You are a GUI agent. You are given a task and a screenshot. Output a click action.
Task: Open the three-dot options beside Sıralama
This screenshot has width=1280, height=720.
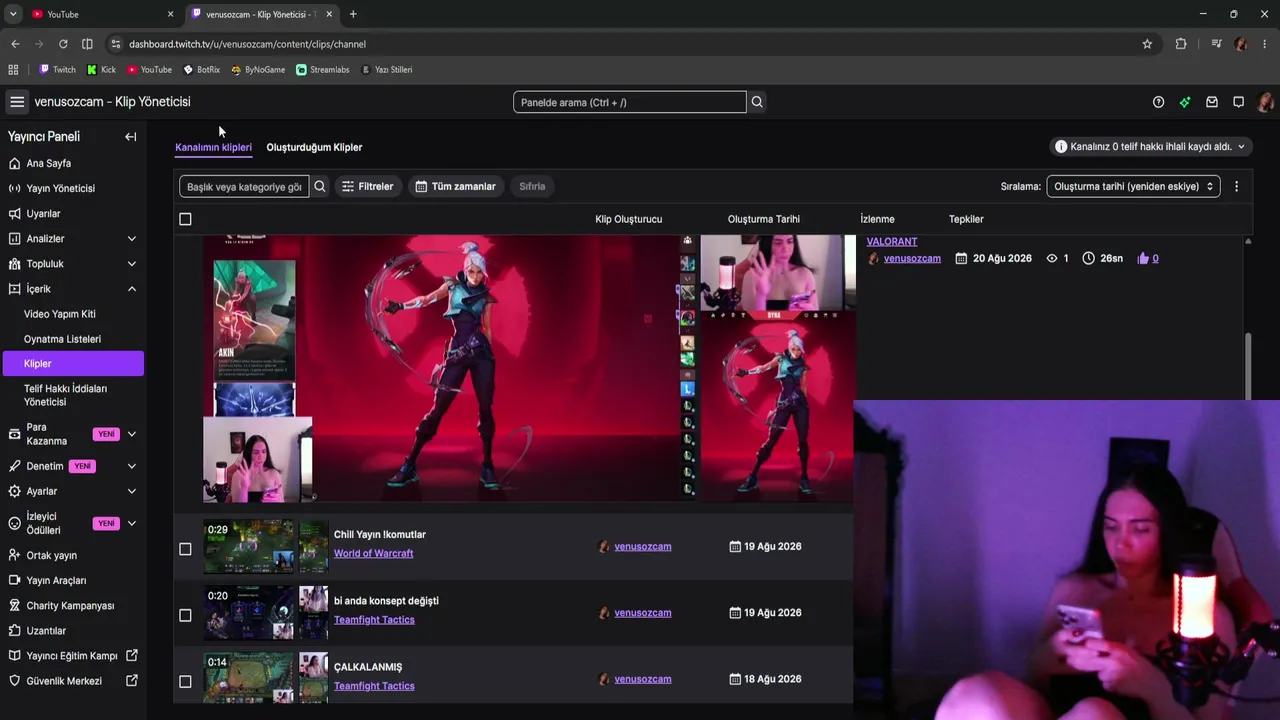coord(1236,186)
